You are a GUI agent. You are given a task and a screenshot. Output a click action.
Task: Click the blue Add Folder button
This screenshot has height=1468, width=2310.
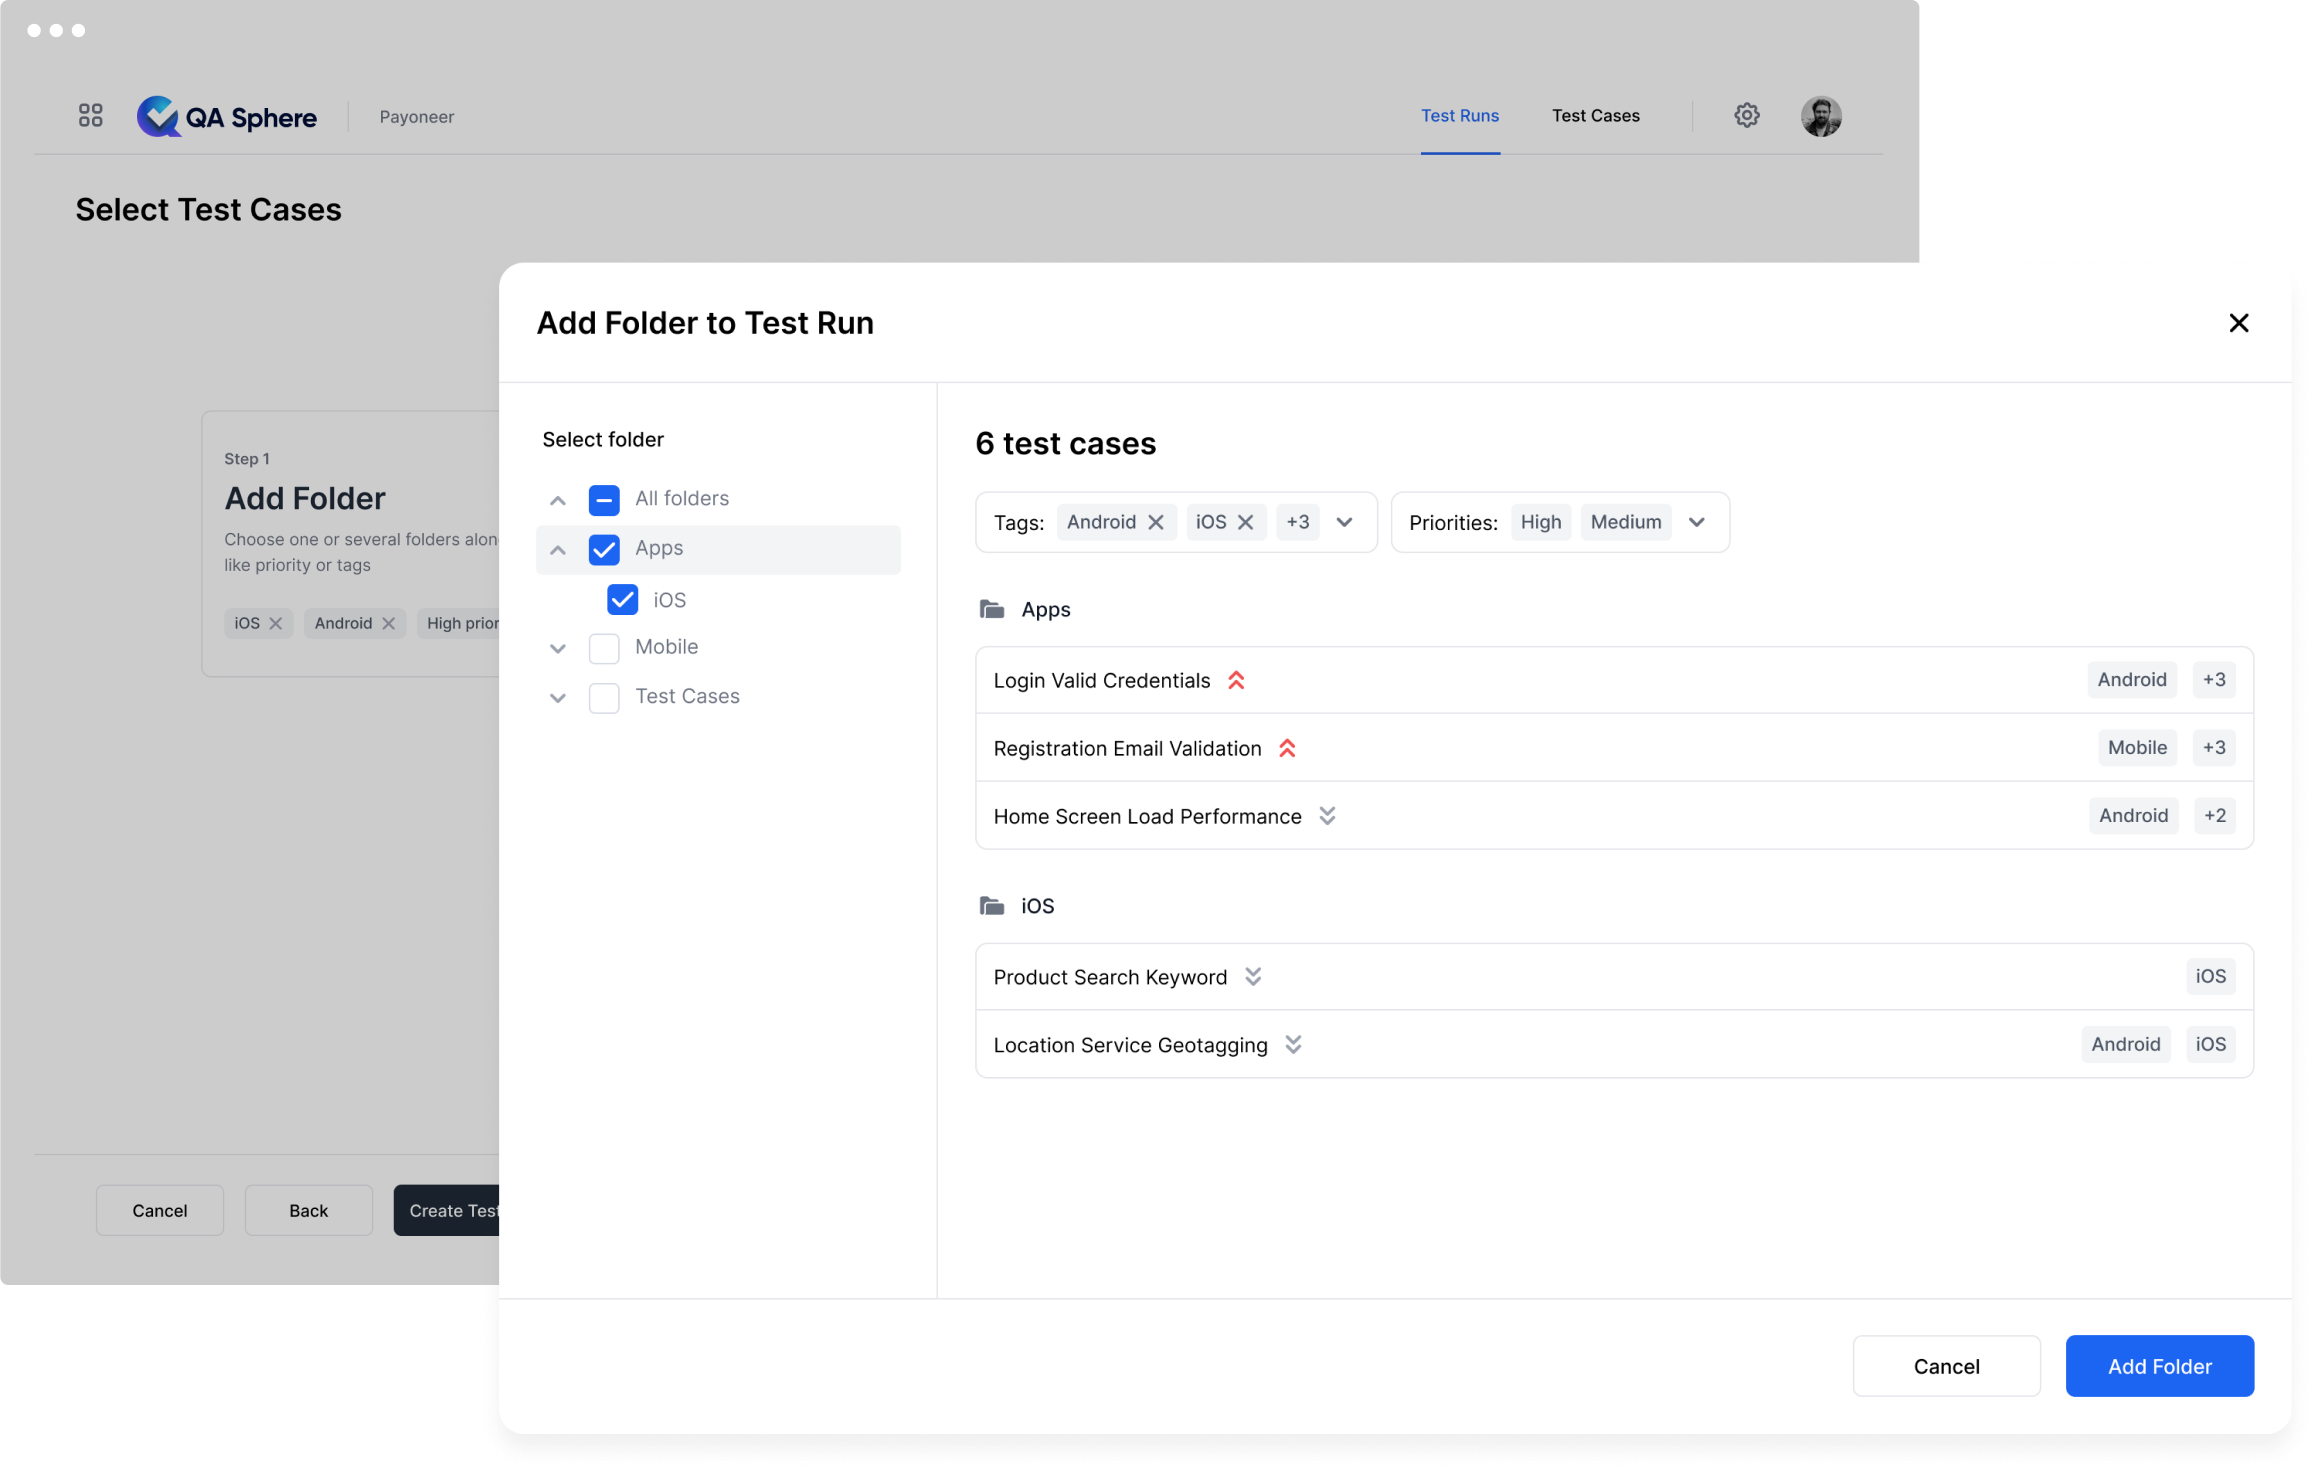coord(2158,1366)
